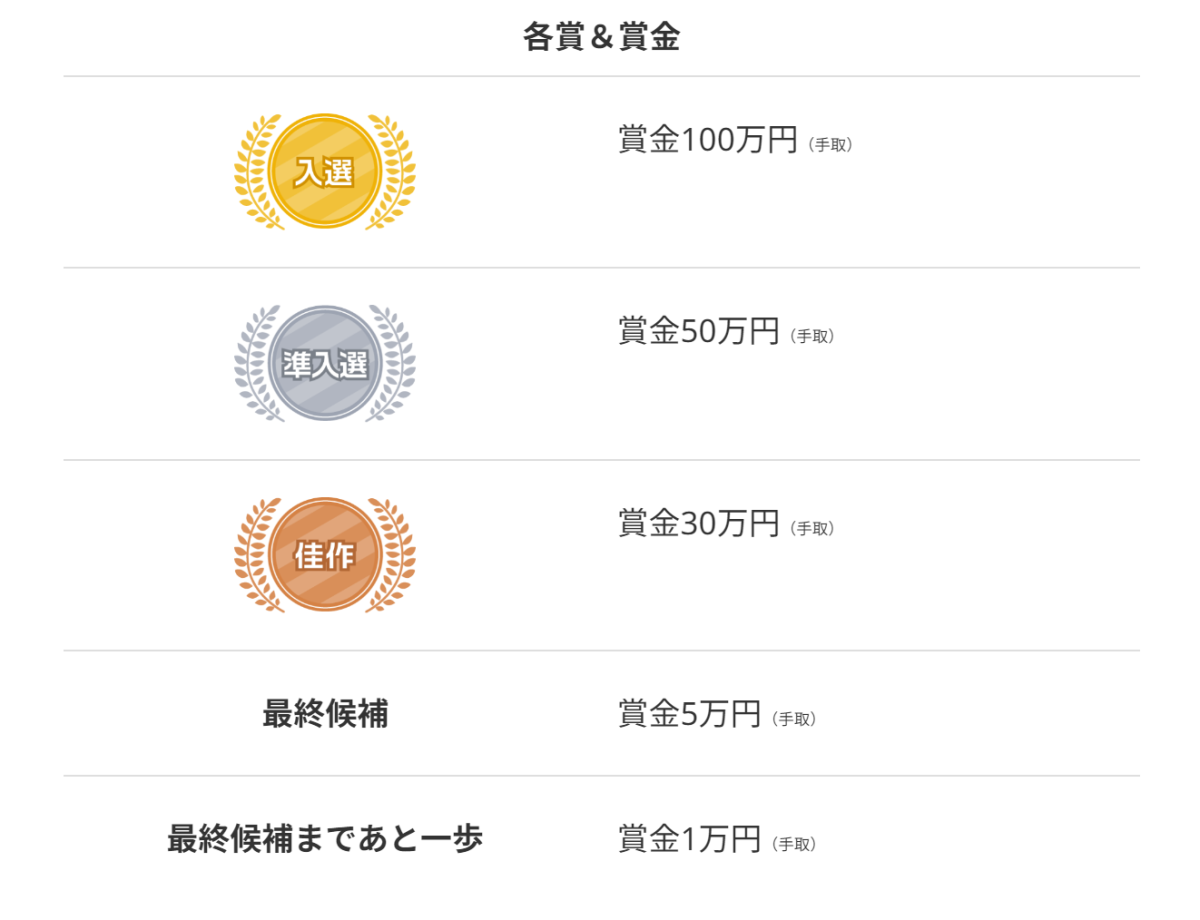Click the silver medal's left laurel branch
This screenshot has width=1200, height=920.
(x=254, y=367)
